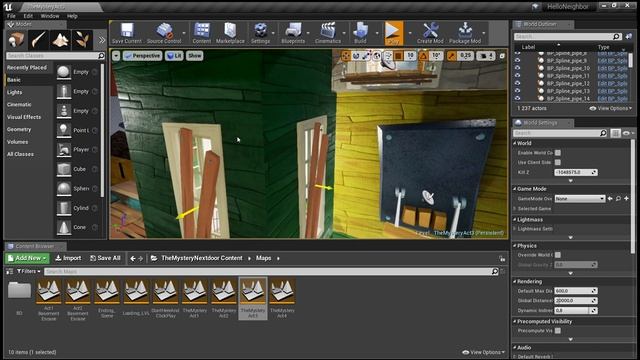The image size is (640, 360).
Task: Click the Add New button
Action: coord(27,258)
